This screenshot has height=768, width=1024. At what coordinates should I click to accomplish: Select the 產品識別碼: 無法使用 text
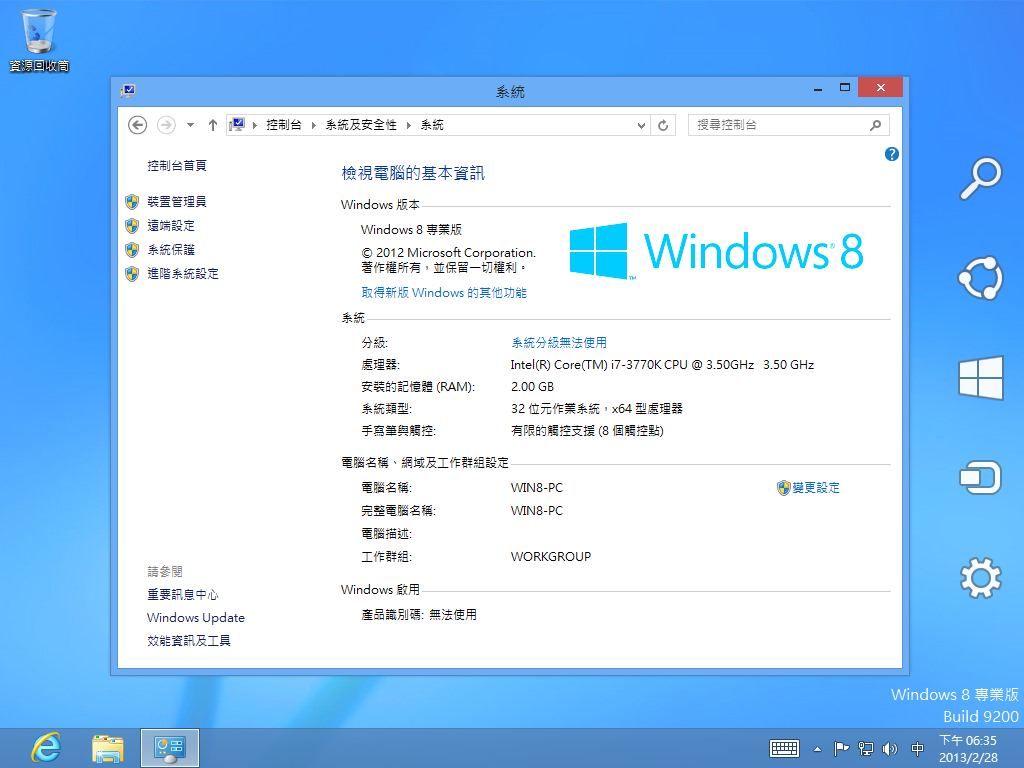pos(419,615)
